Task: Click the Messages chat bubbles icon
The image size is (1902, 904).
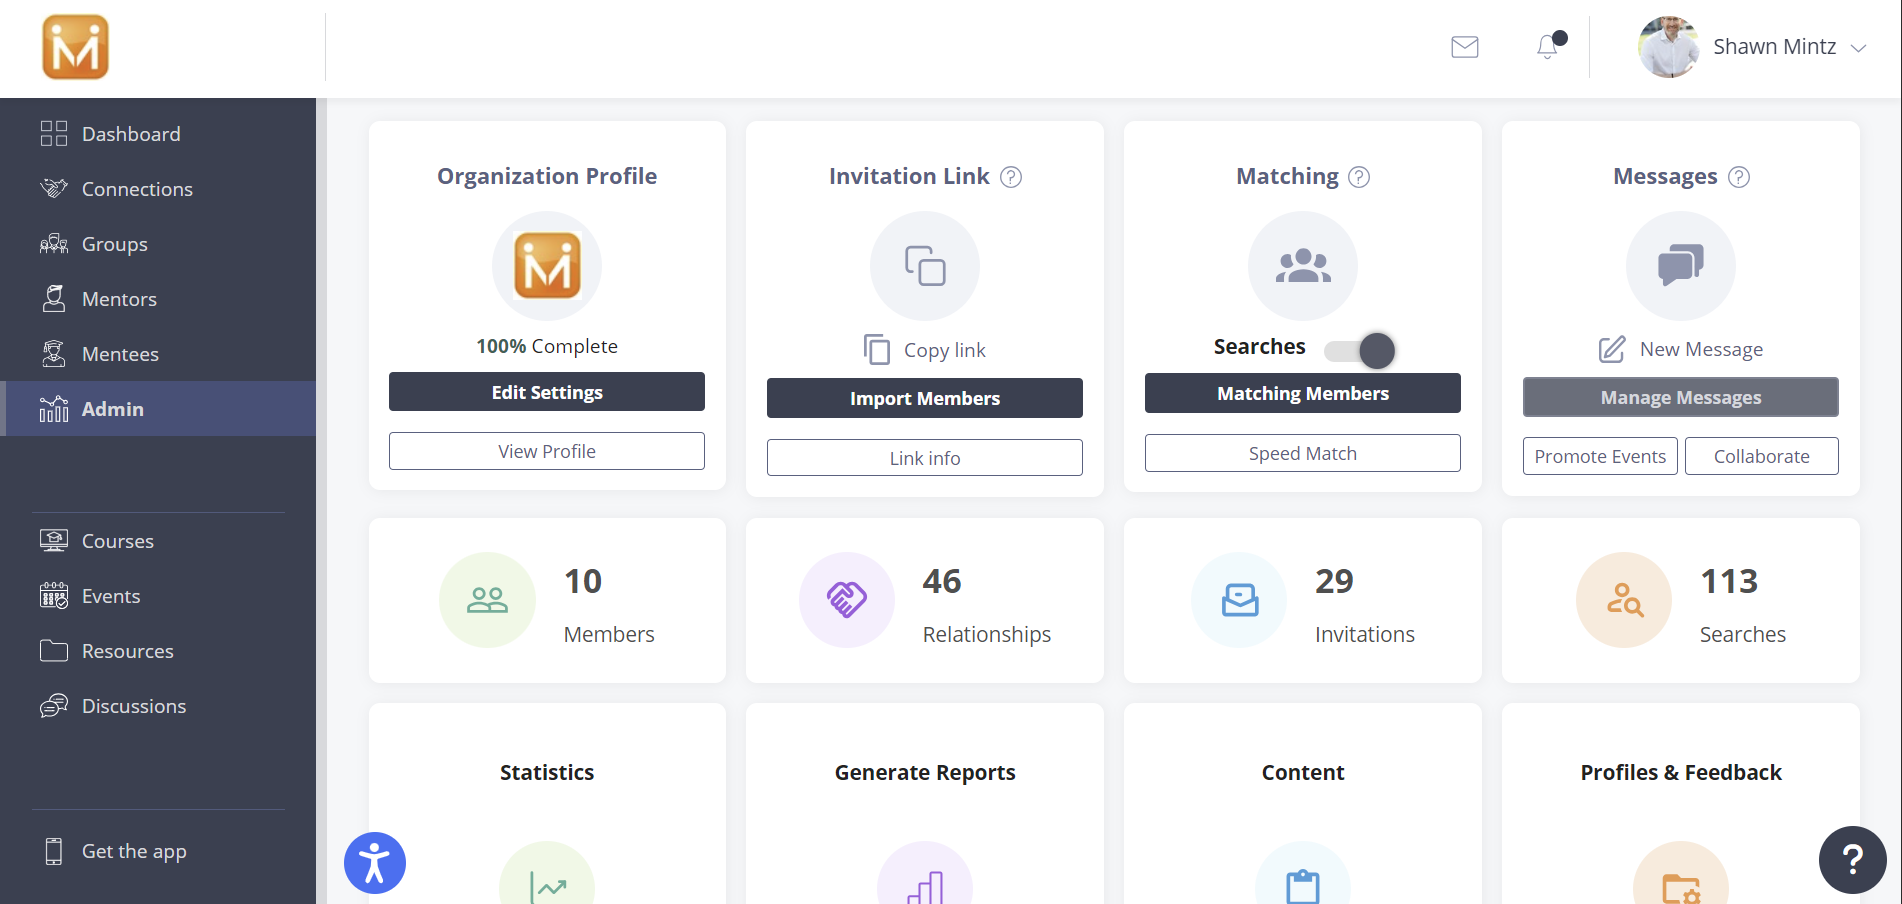Action: pyautogui.click(x=1681, y=266)
